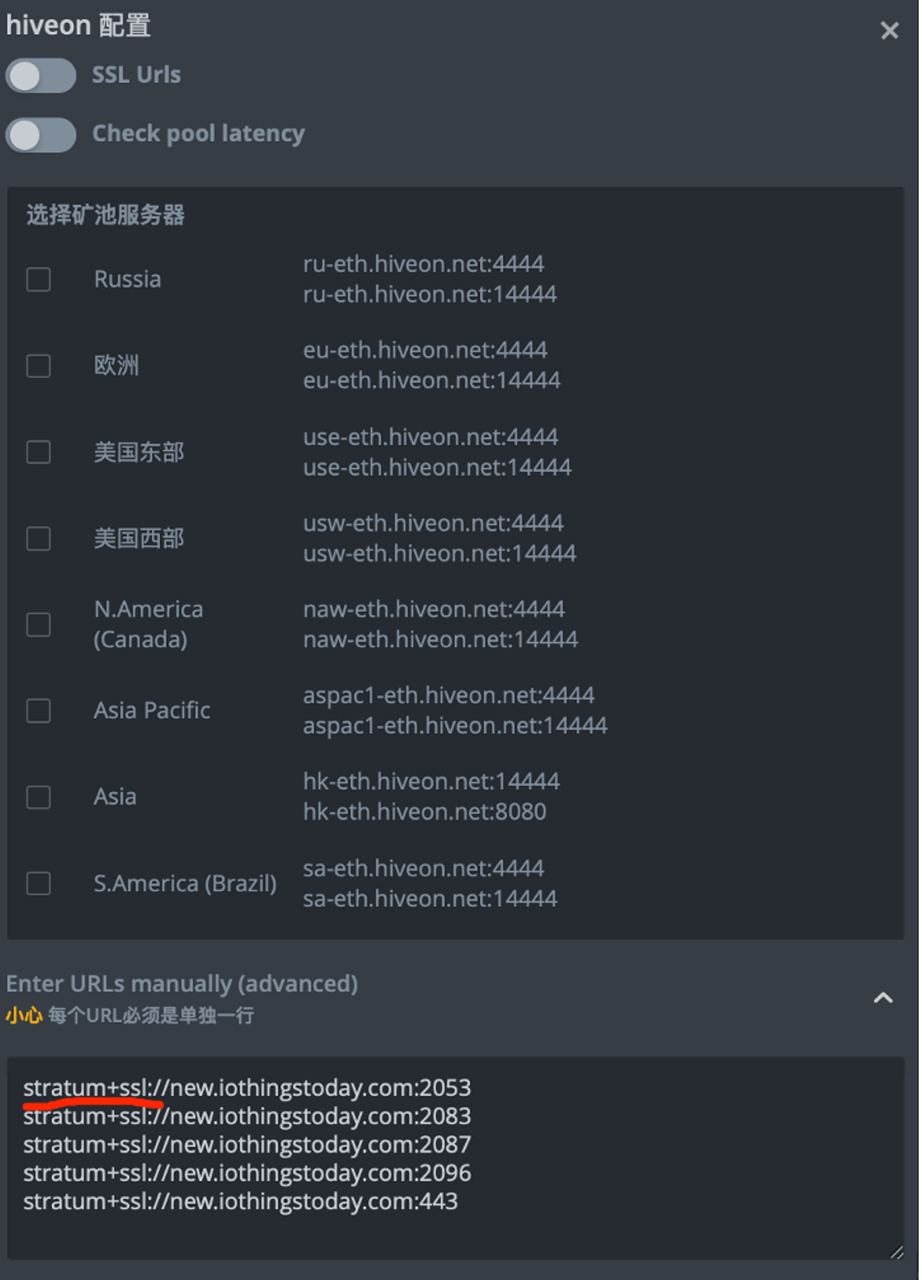
Task: Check the 美国东部 server checkbox
Action: coord(38,452)
